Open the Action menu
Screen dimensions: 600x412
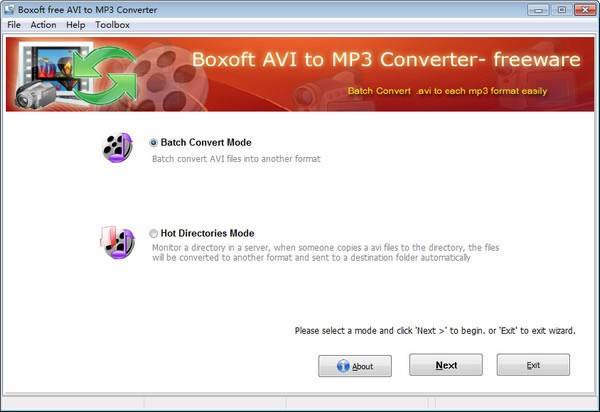pos(43,25)
